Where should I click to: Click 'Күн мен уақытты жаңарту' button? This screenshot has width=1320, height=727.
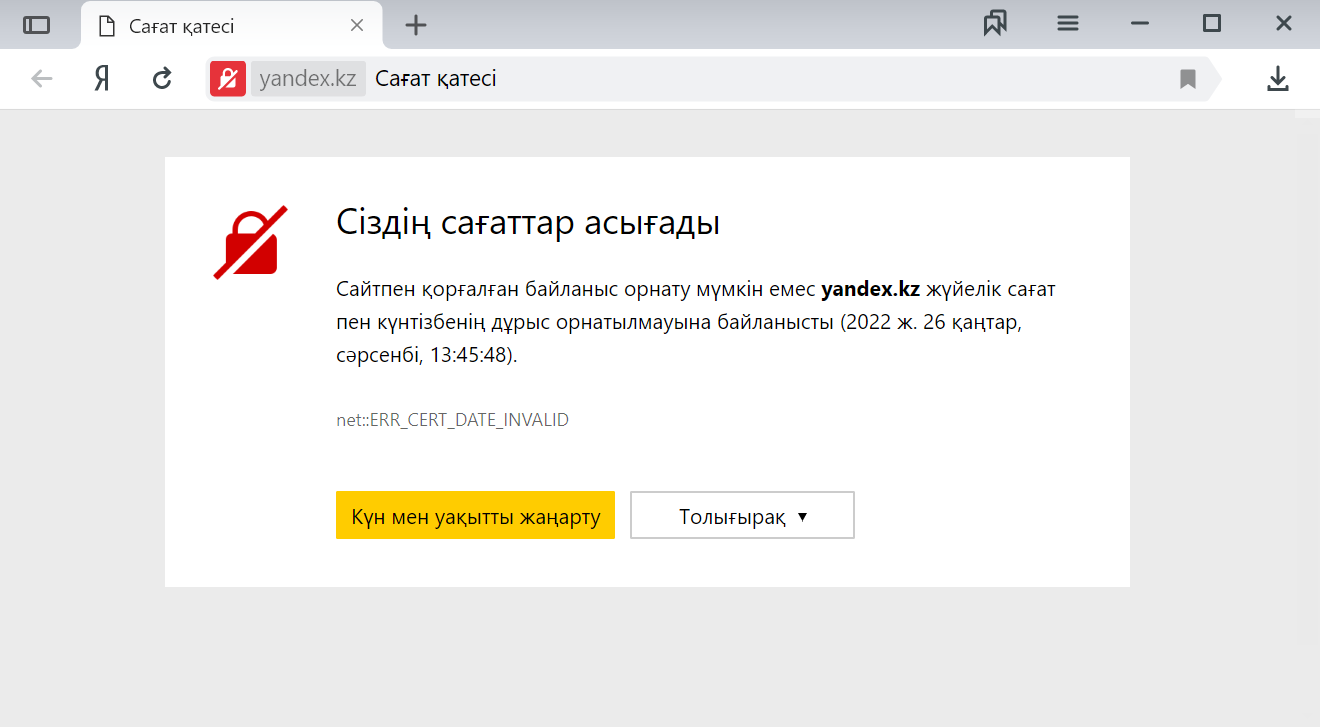click(475, 515)
